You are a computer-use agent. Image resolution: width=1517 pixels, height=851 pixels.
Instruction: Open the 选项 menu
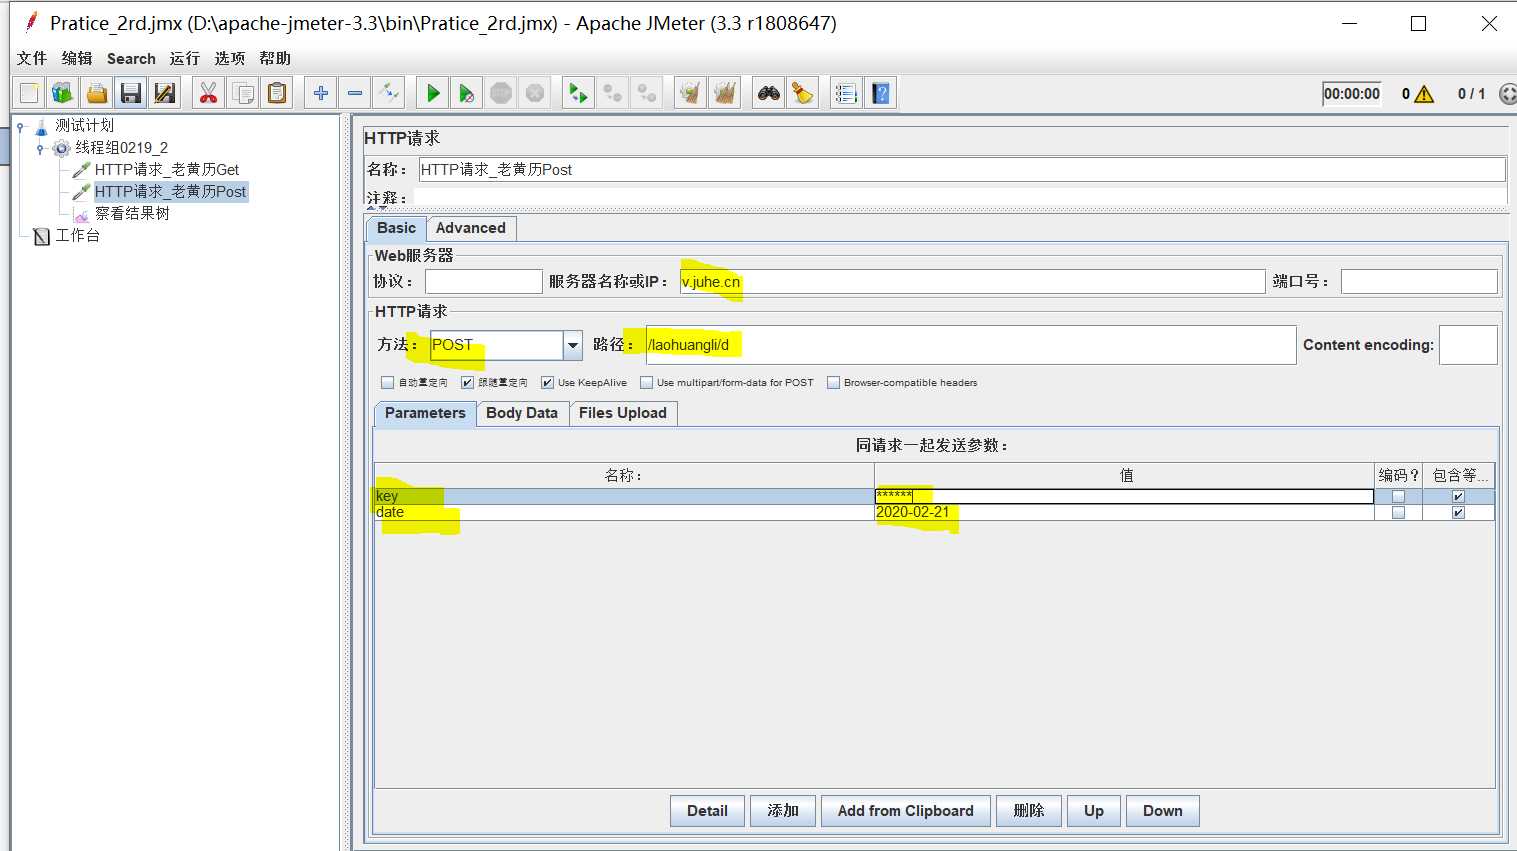[230, 58]
